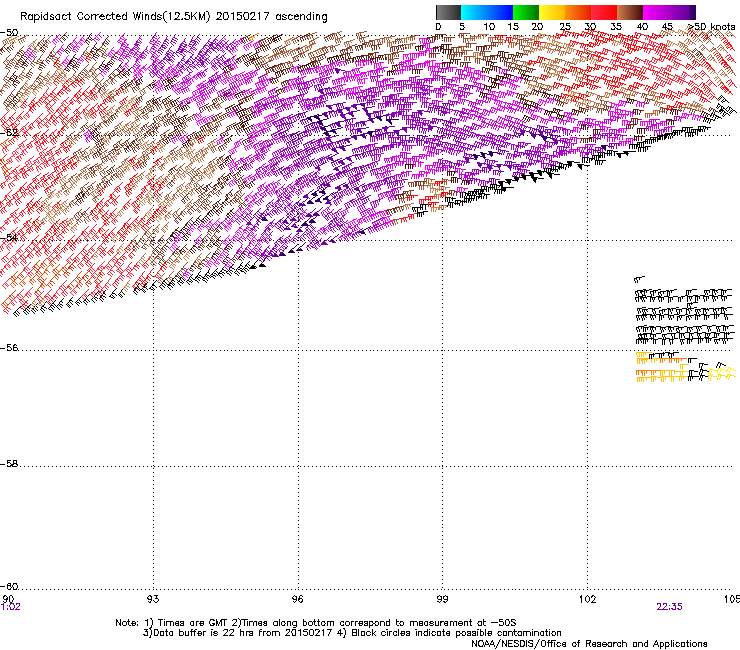Click the legend number '40'

[x=642, y=27]
